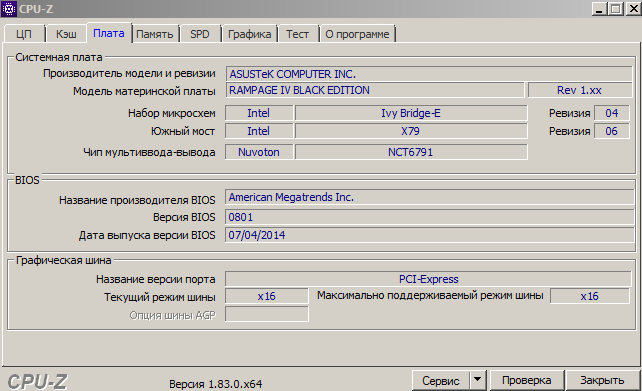Click the Сервис button
The image size is (642, 391).
(441, 381)
